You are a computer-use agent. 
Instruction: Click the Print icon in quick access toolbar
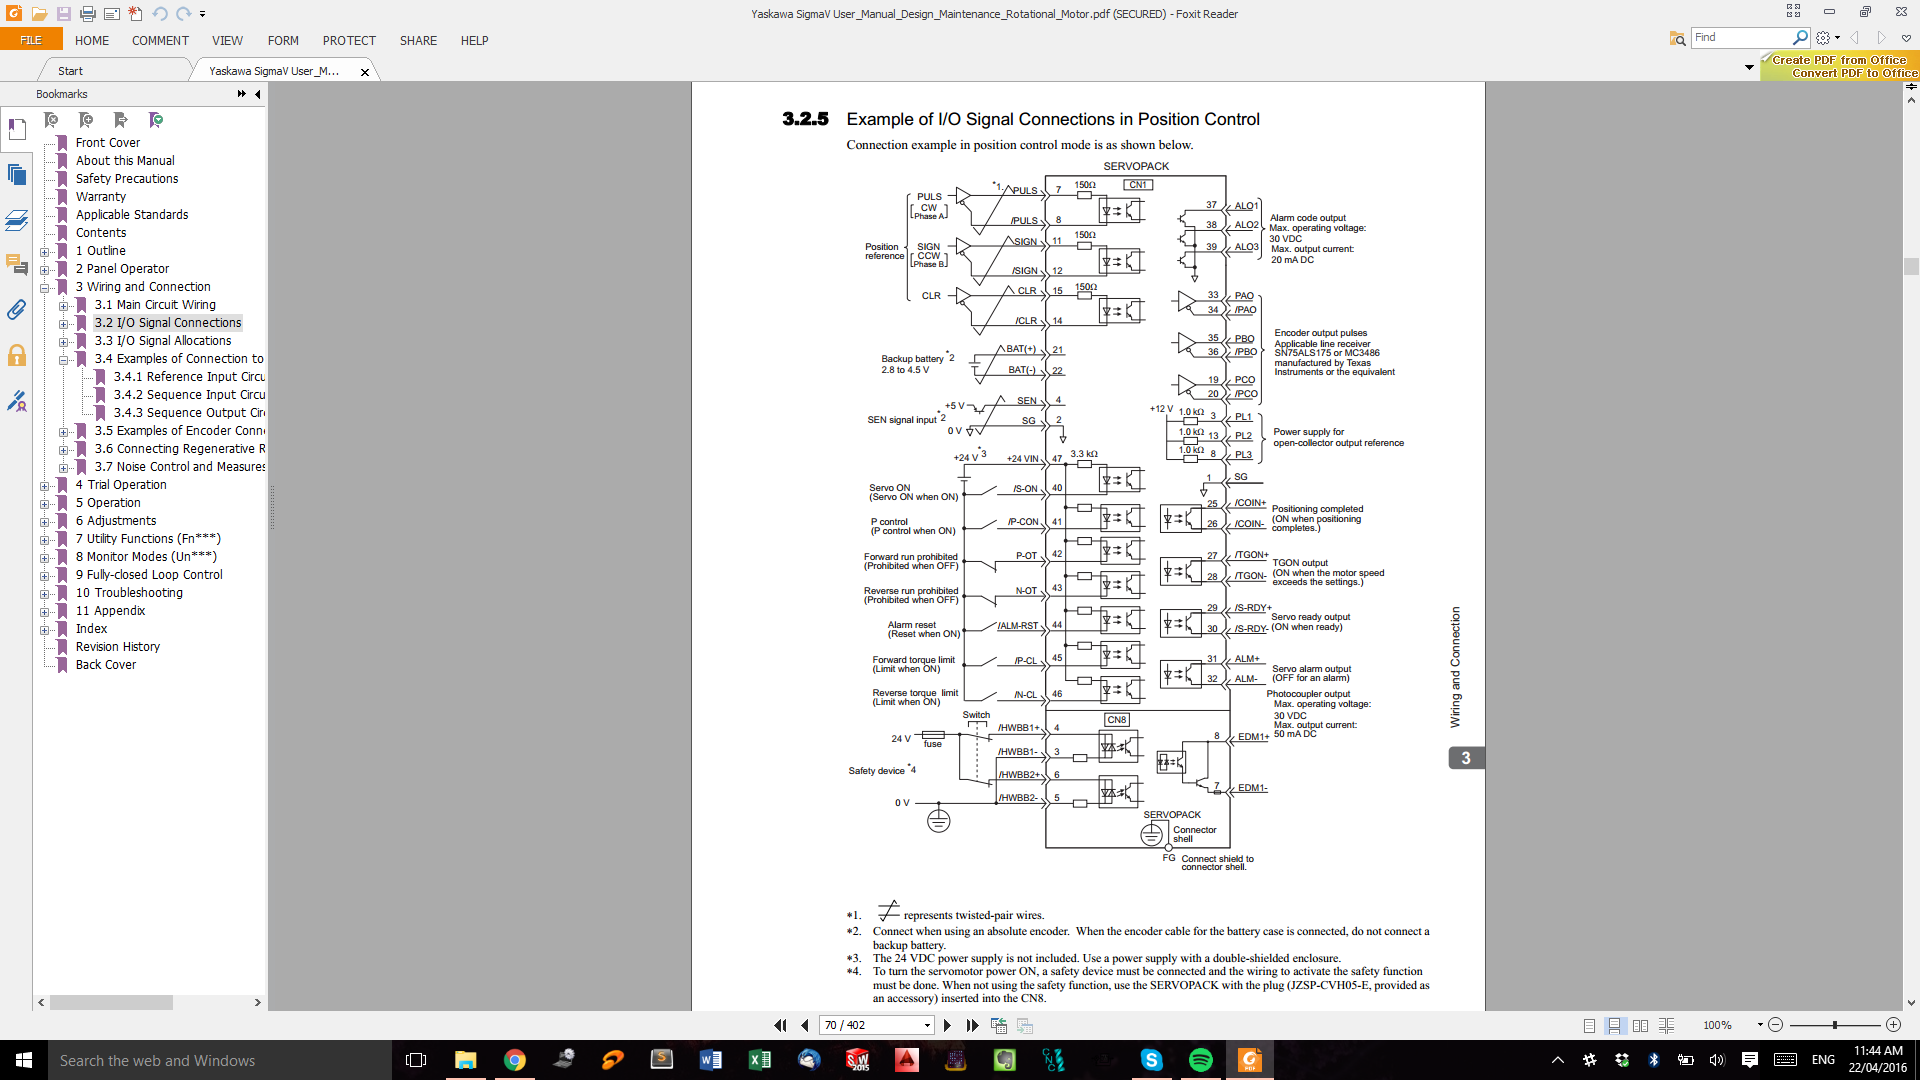tap(87, 14)
